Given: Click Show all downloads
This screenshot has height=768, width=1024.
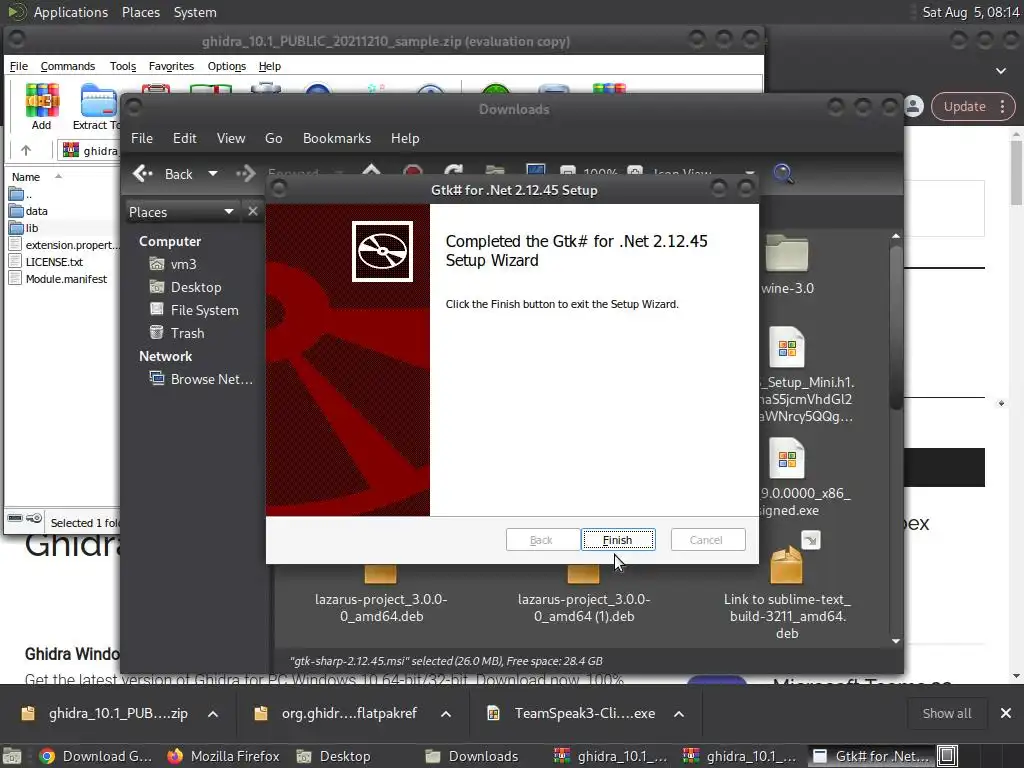Looking at the screenshot, I should [946, 714].
